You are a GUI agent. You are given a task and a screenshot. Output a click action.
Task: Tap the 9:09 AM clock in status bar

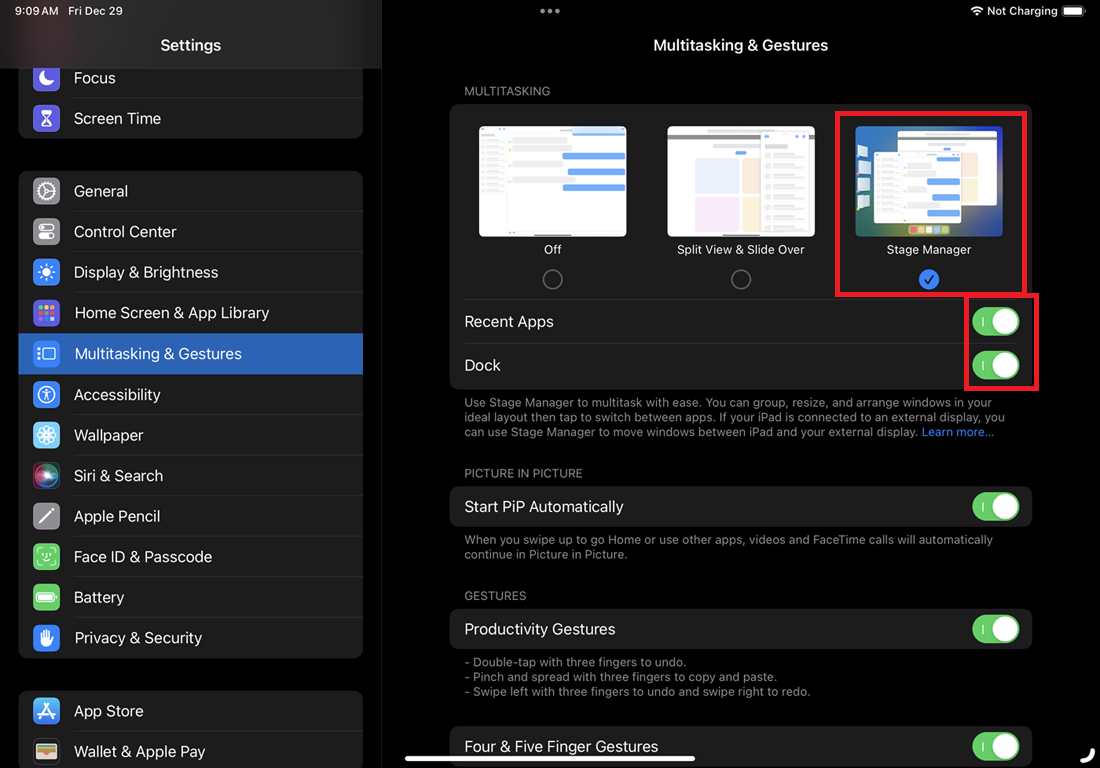coord(36,11)
